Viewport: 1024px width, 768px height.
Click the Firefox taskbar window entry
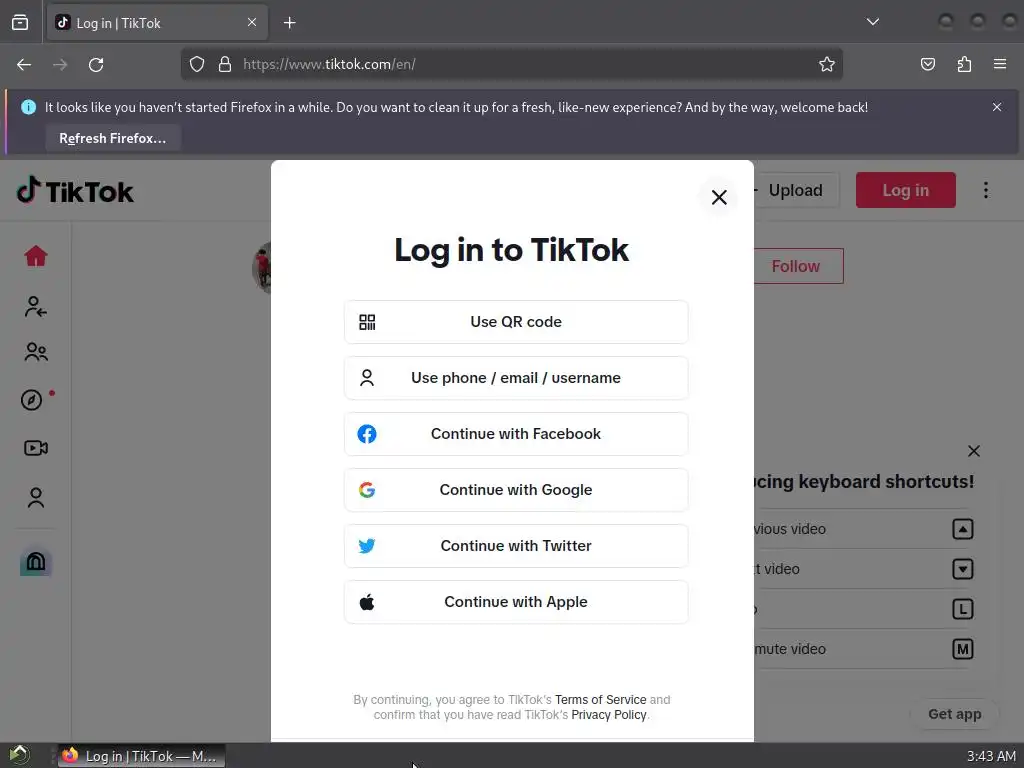pyautogui.click(x=142, y=756)
